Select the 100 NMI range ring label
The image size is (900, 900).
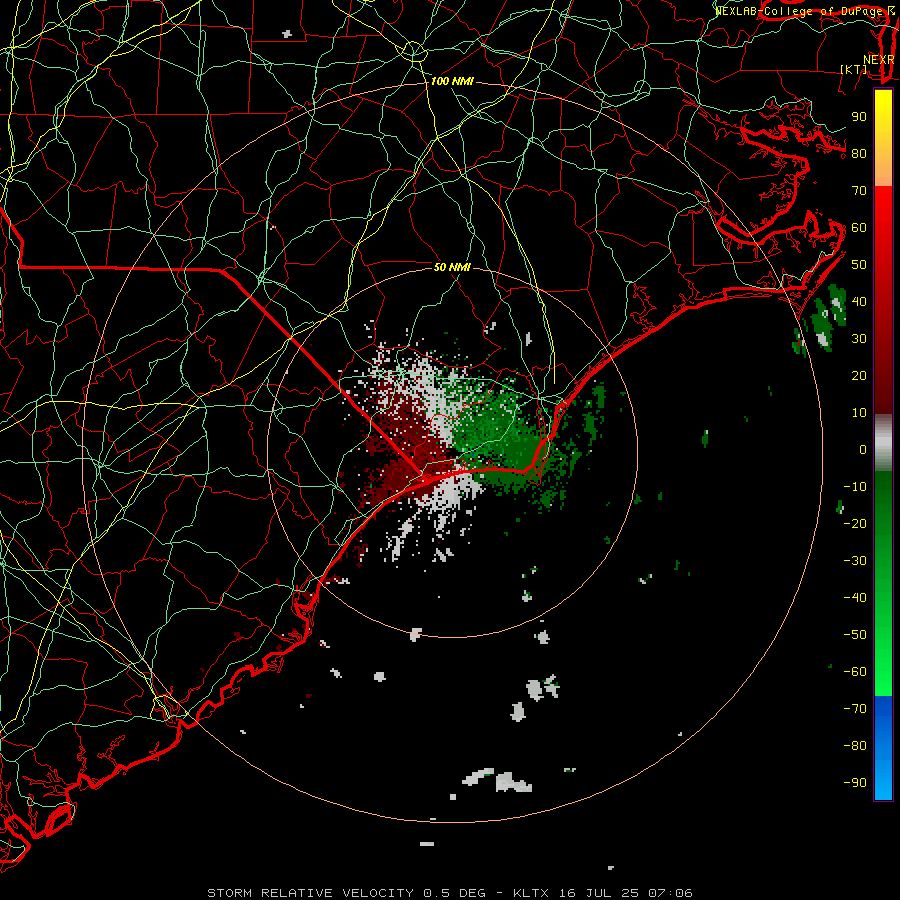click(x=452, y=81)
